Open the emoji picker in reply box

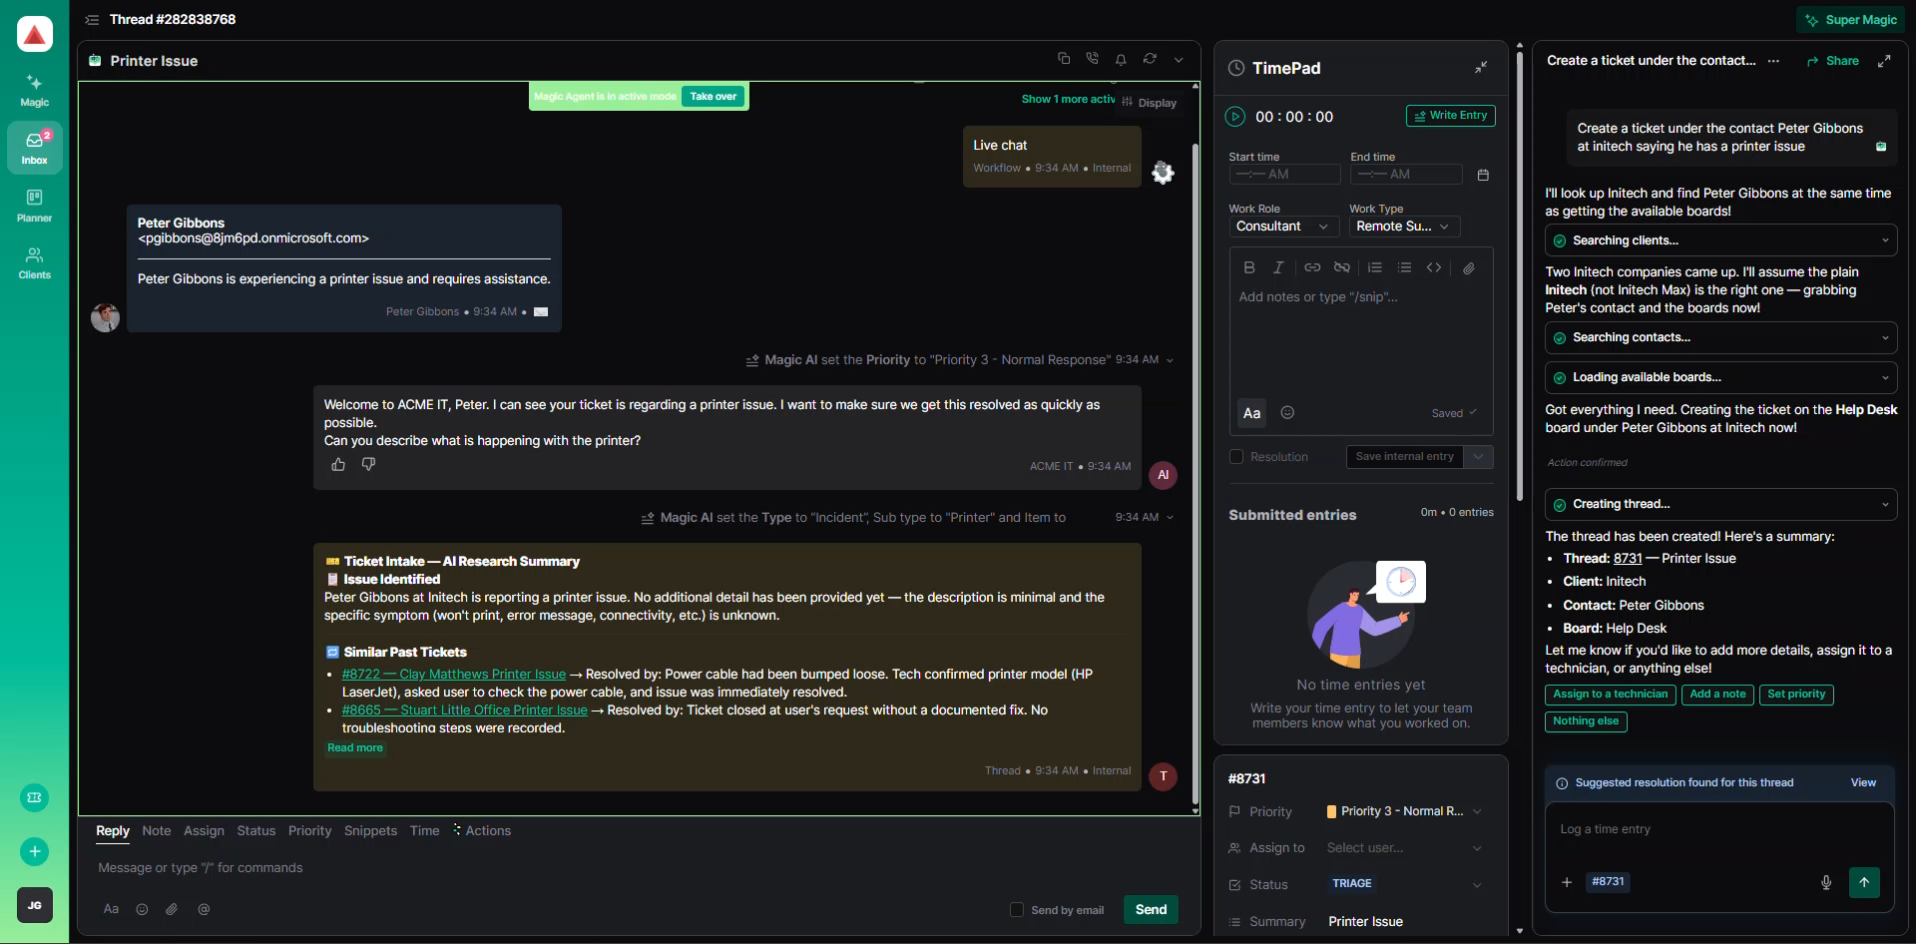(142, 909)
